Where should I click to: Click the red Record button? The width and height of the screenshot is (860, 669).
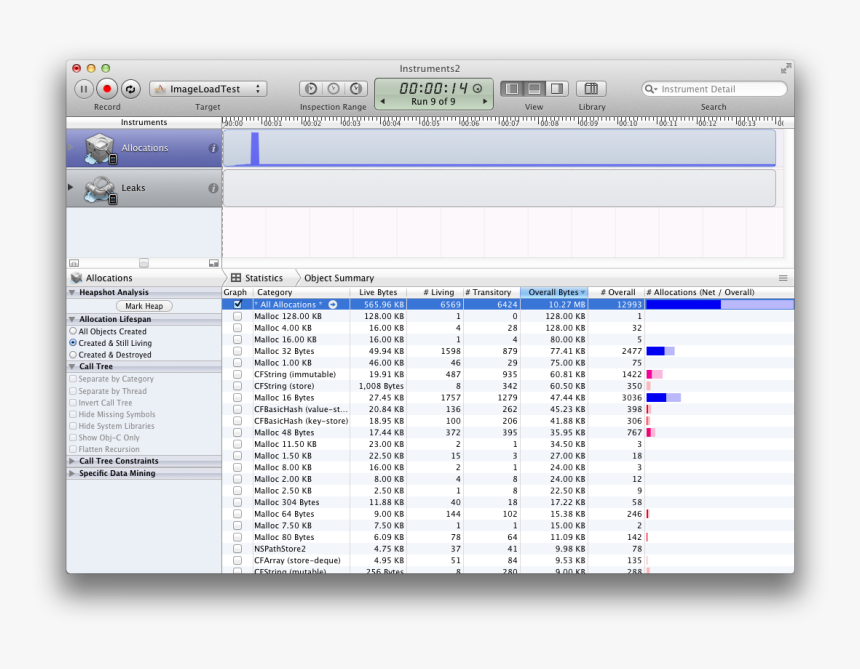click(108, 88)
